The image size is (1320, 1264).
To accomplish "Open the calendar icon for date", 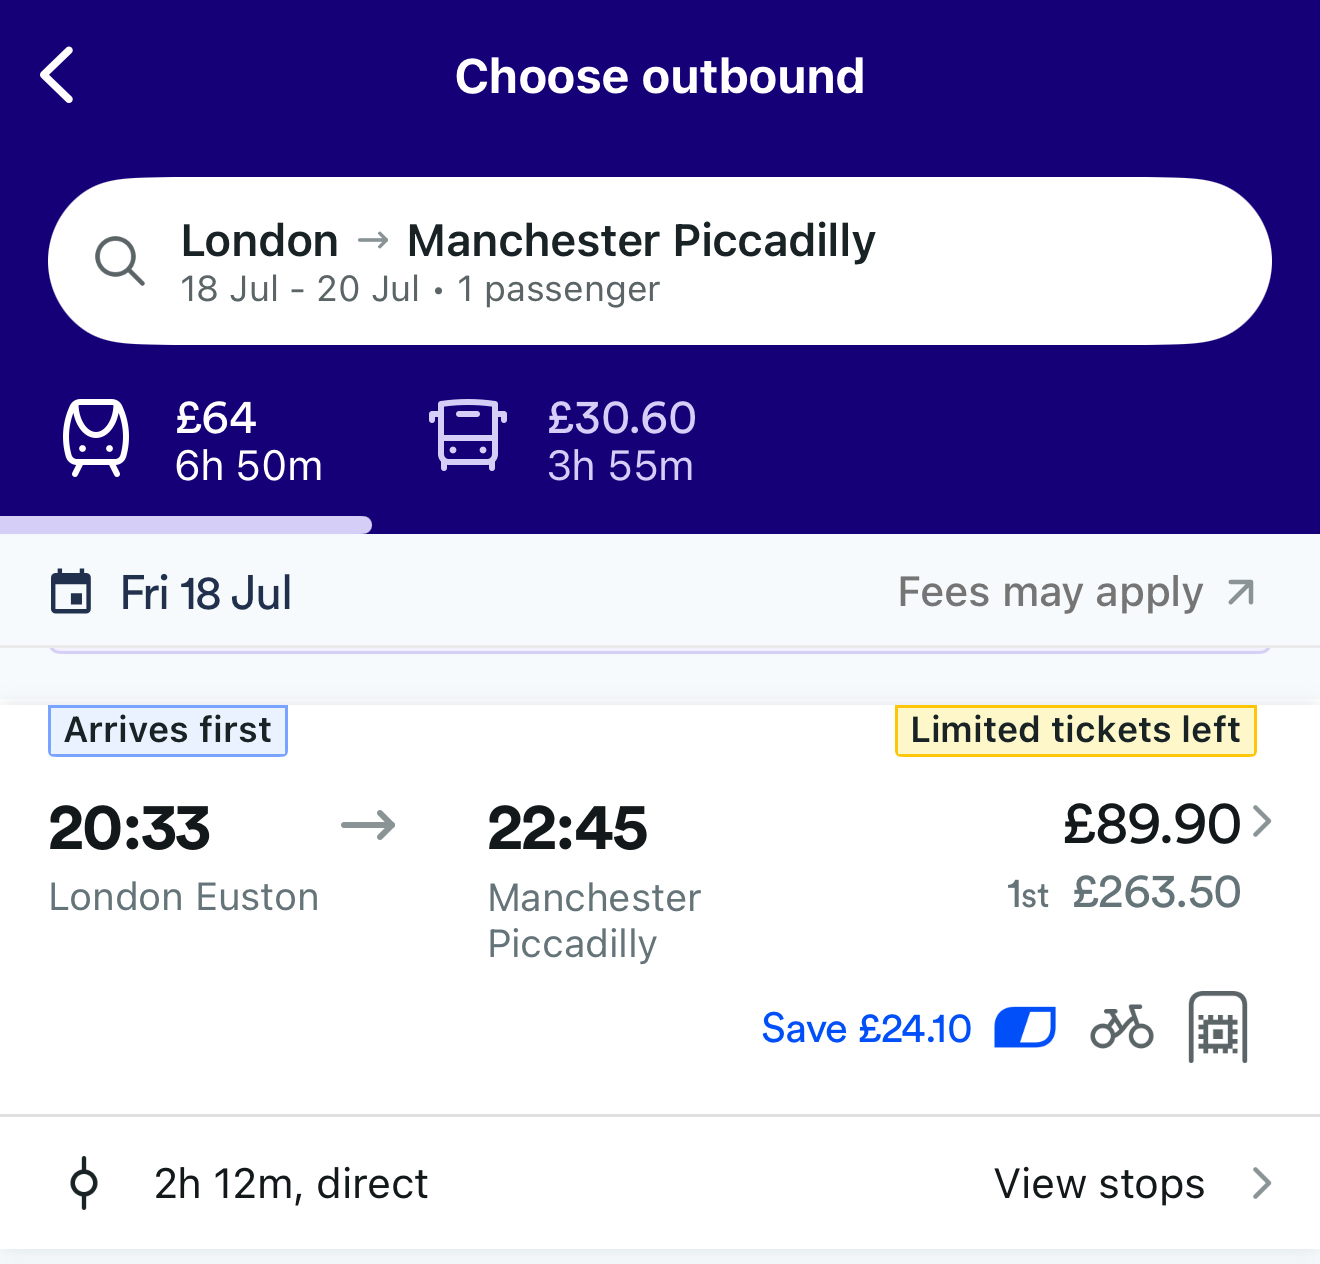I will click(71, 592).
